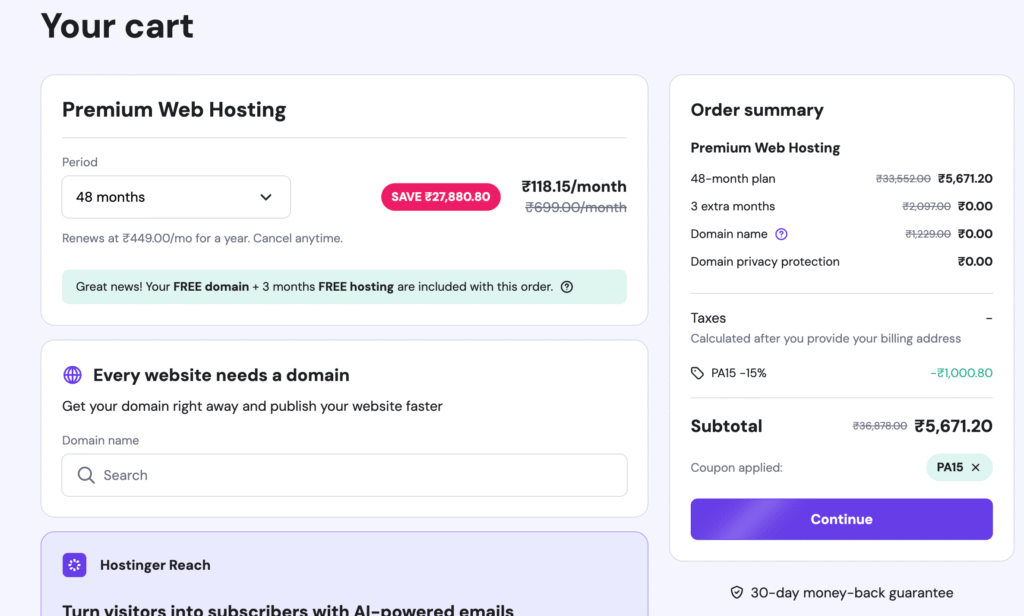Click the magnifier icon in domain search
1024x616 pixels.
click(x=86, y=475)
